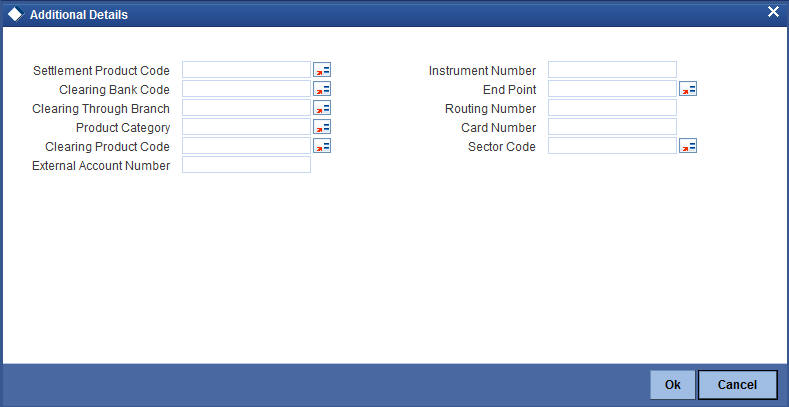Click into the Card Number field
Image resolution: width=789 pixels, height=407 pixels.
click(x=612, y=127)
